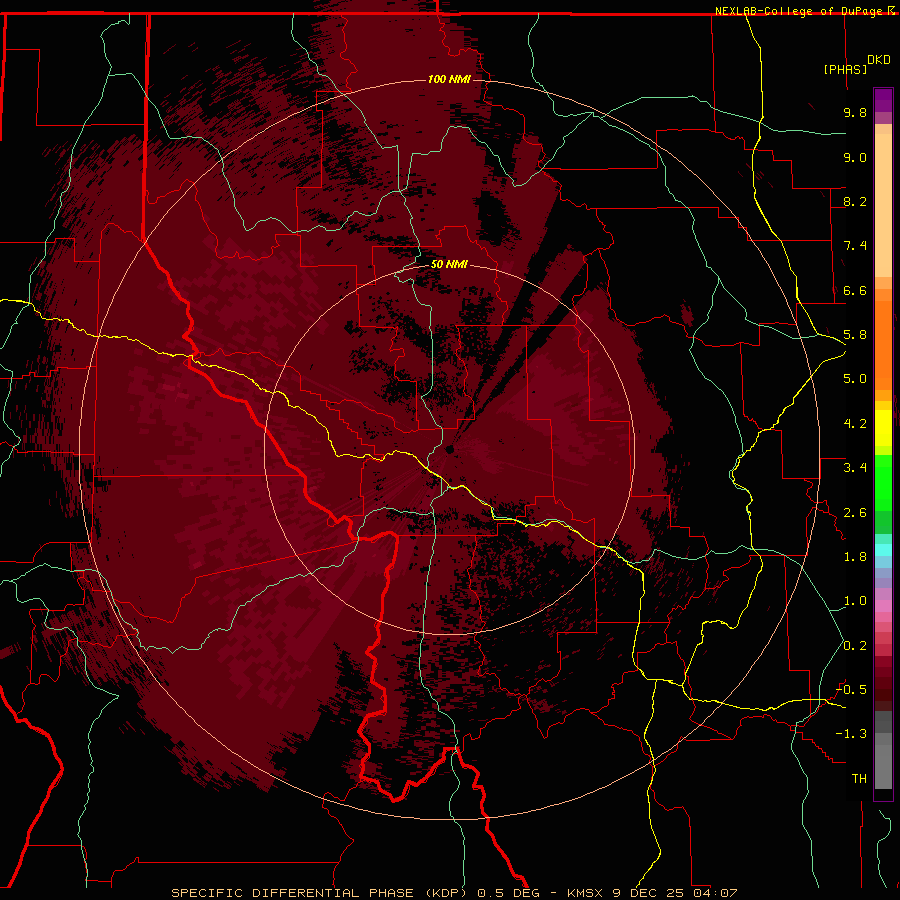The image size is (900, 900).
Task: Click the 7.4 scale value
Action: click(855, 246)
